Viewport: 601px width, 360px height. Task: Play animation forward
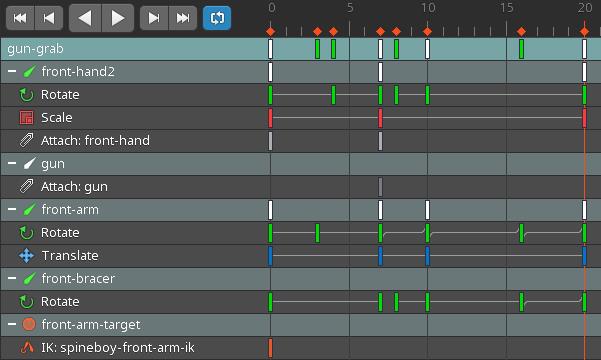(118, 18)
